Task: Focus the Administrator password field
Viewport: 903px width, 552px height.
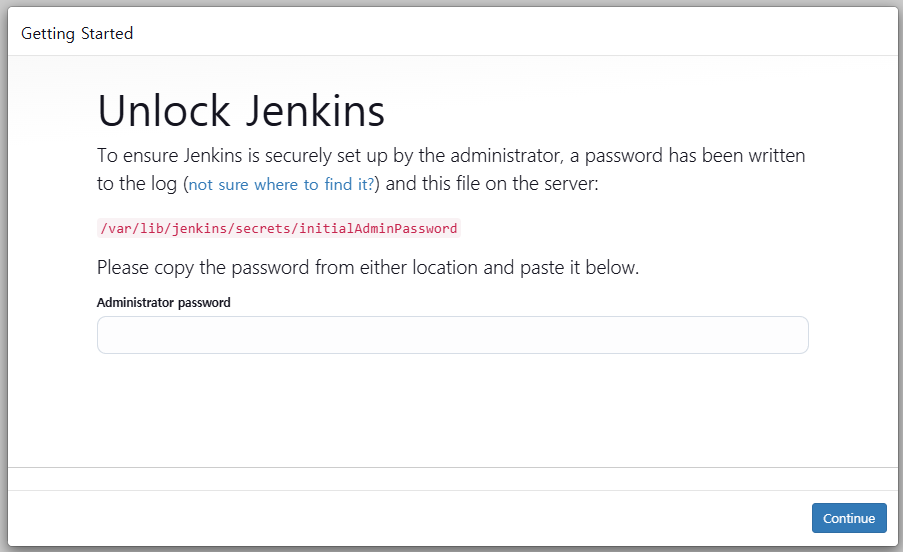Action: (x=453, y=335)
